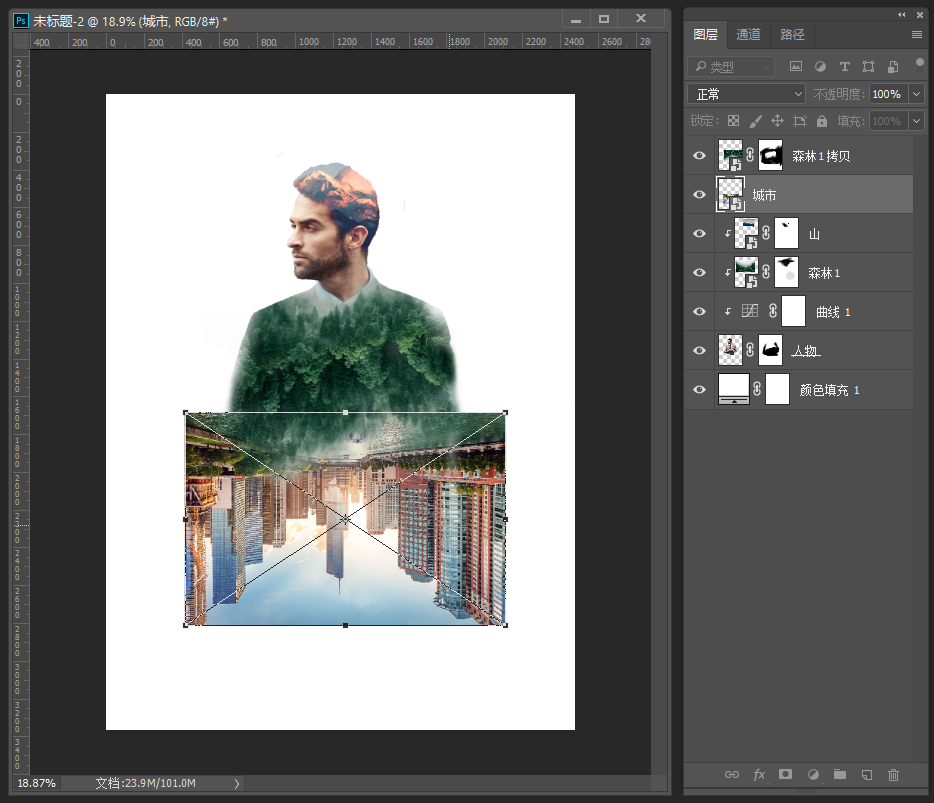
Task: Click the top-middle transform handle
Action: tap(345, 412)
